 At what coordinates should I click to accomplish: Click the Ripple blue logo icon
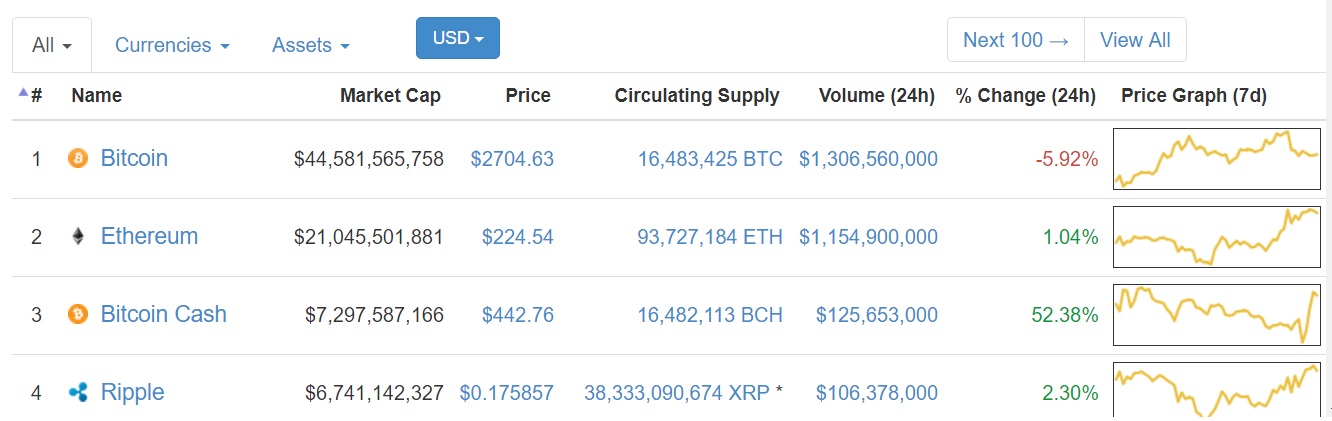click(78, 392)
